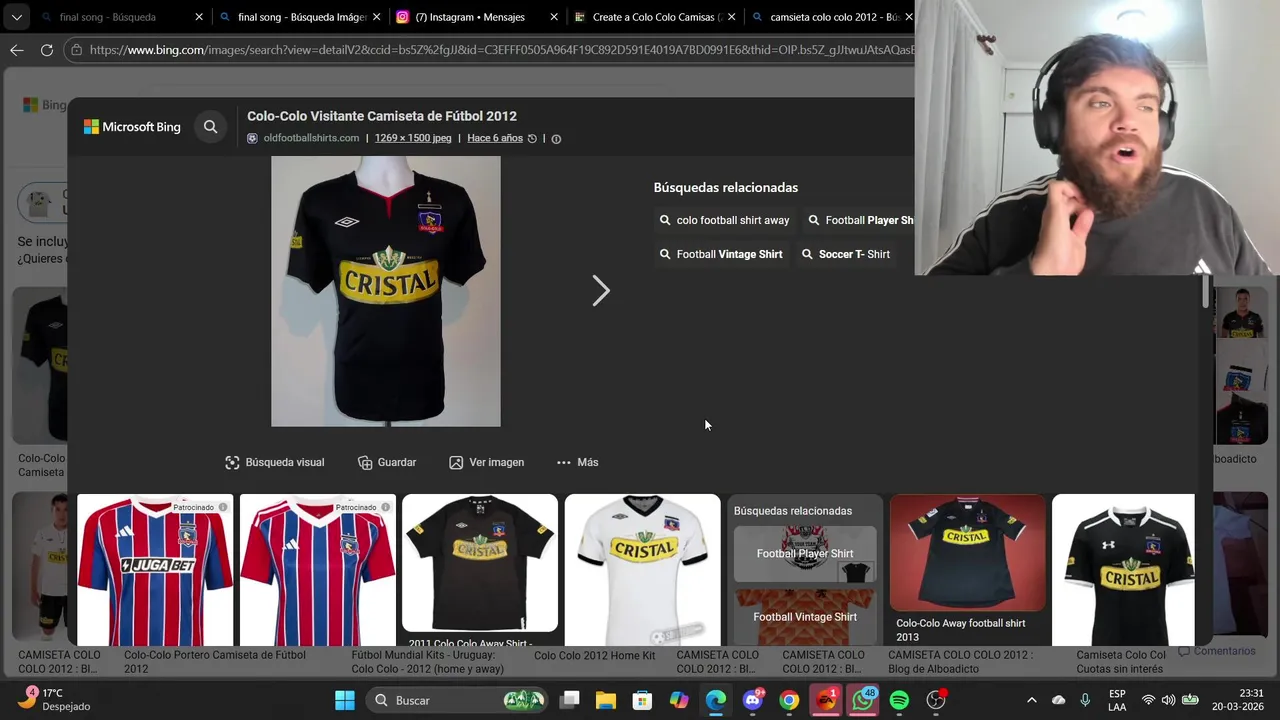Switch the ESP LAA keyboard language
Viewport: 1280px width, 720px height.
click(1117, 700)
